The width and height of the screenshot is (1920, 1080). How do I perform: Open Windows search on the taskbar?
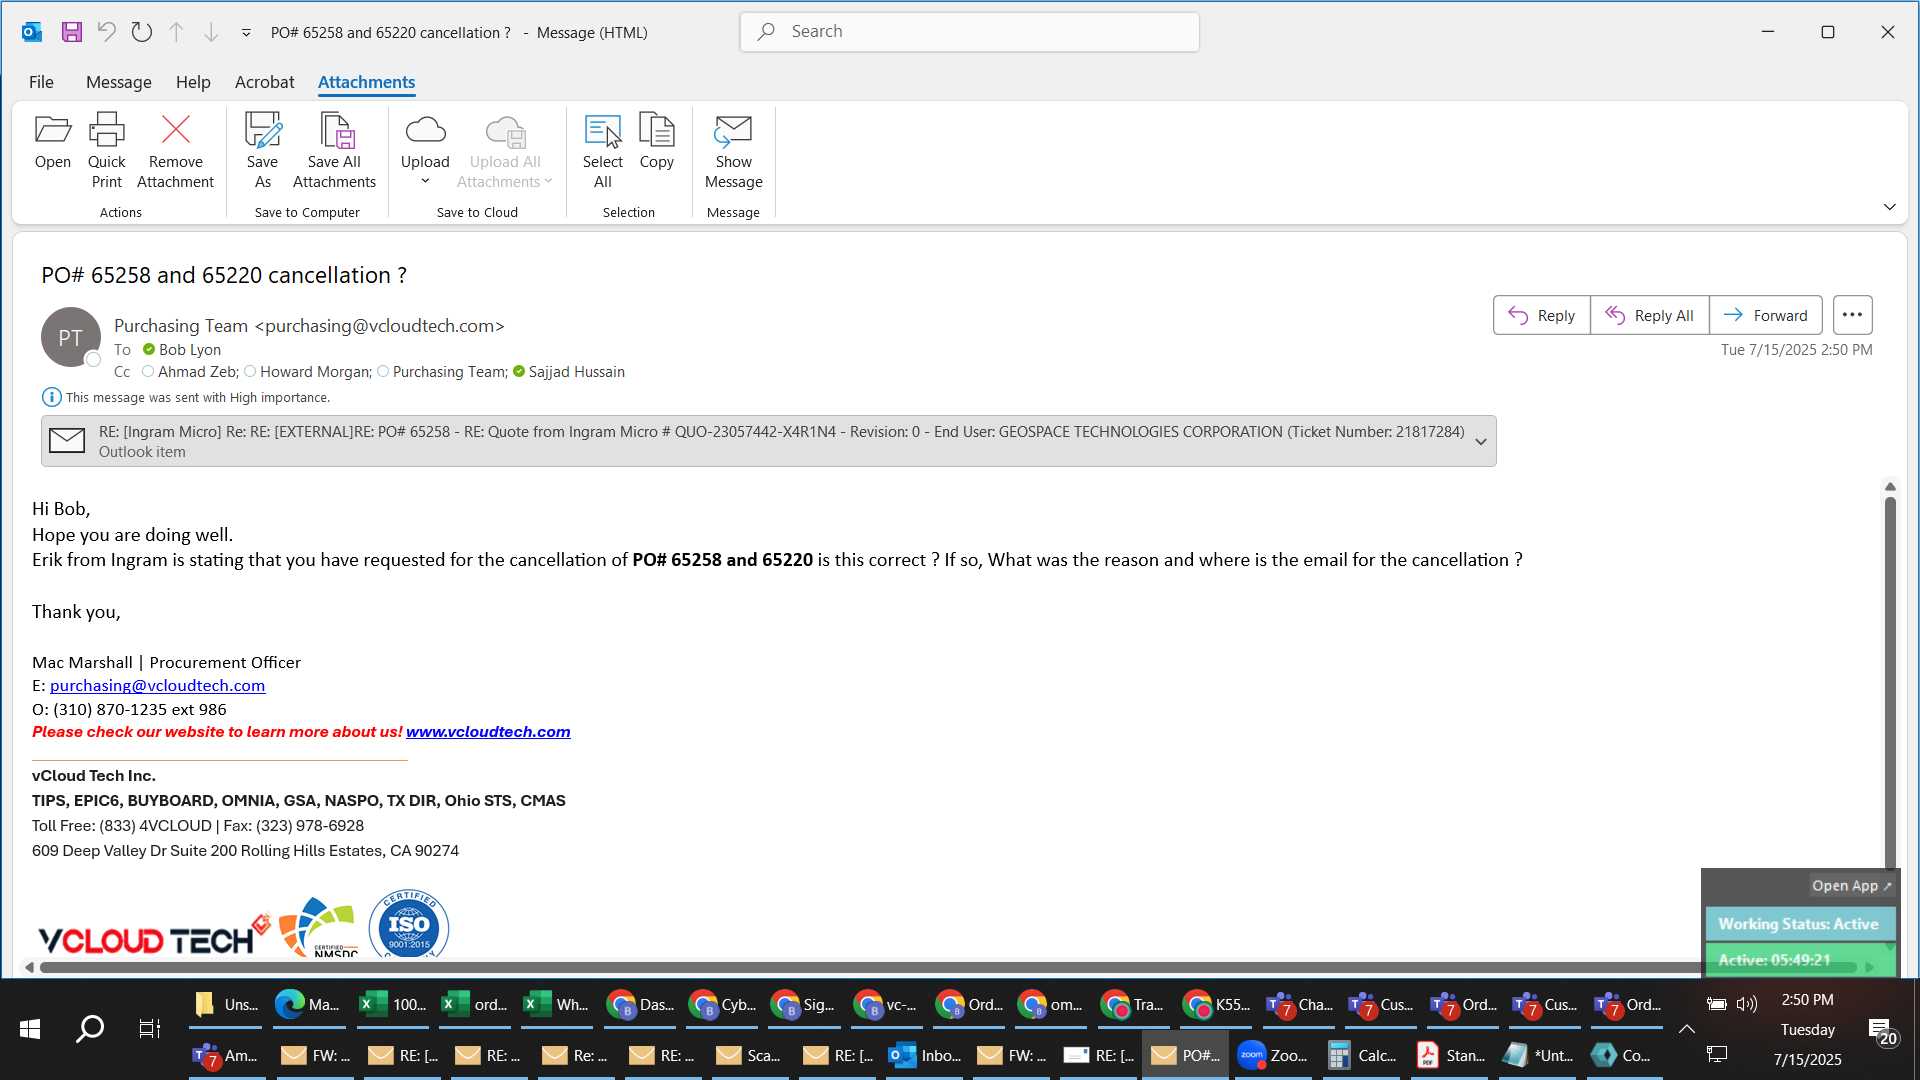click(90, 1029)
